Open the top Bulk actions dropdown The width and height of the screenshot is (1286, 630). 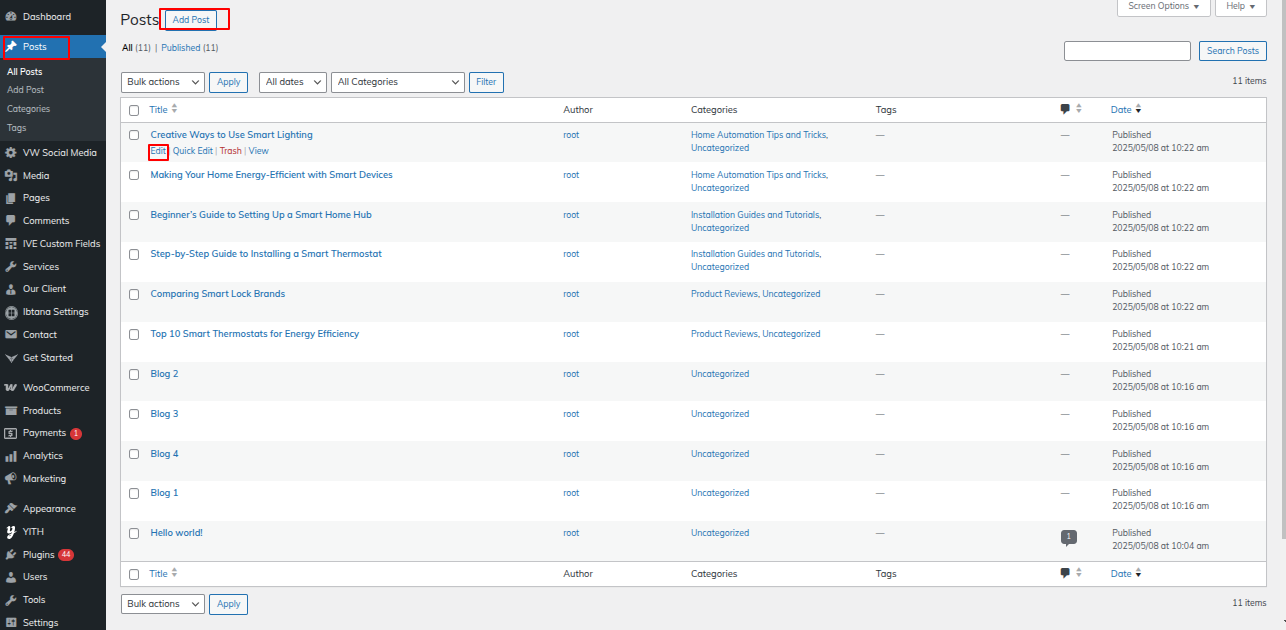tap(162, 82)
